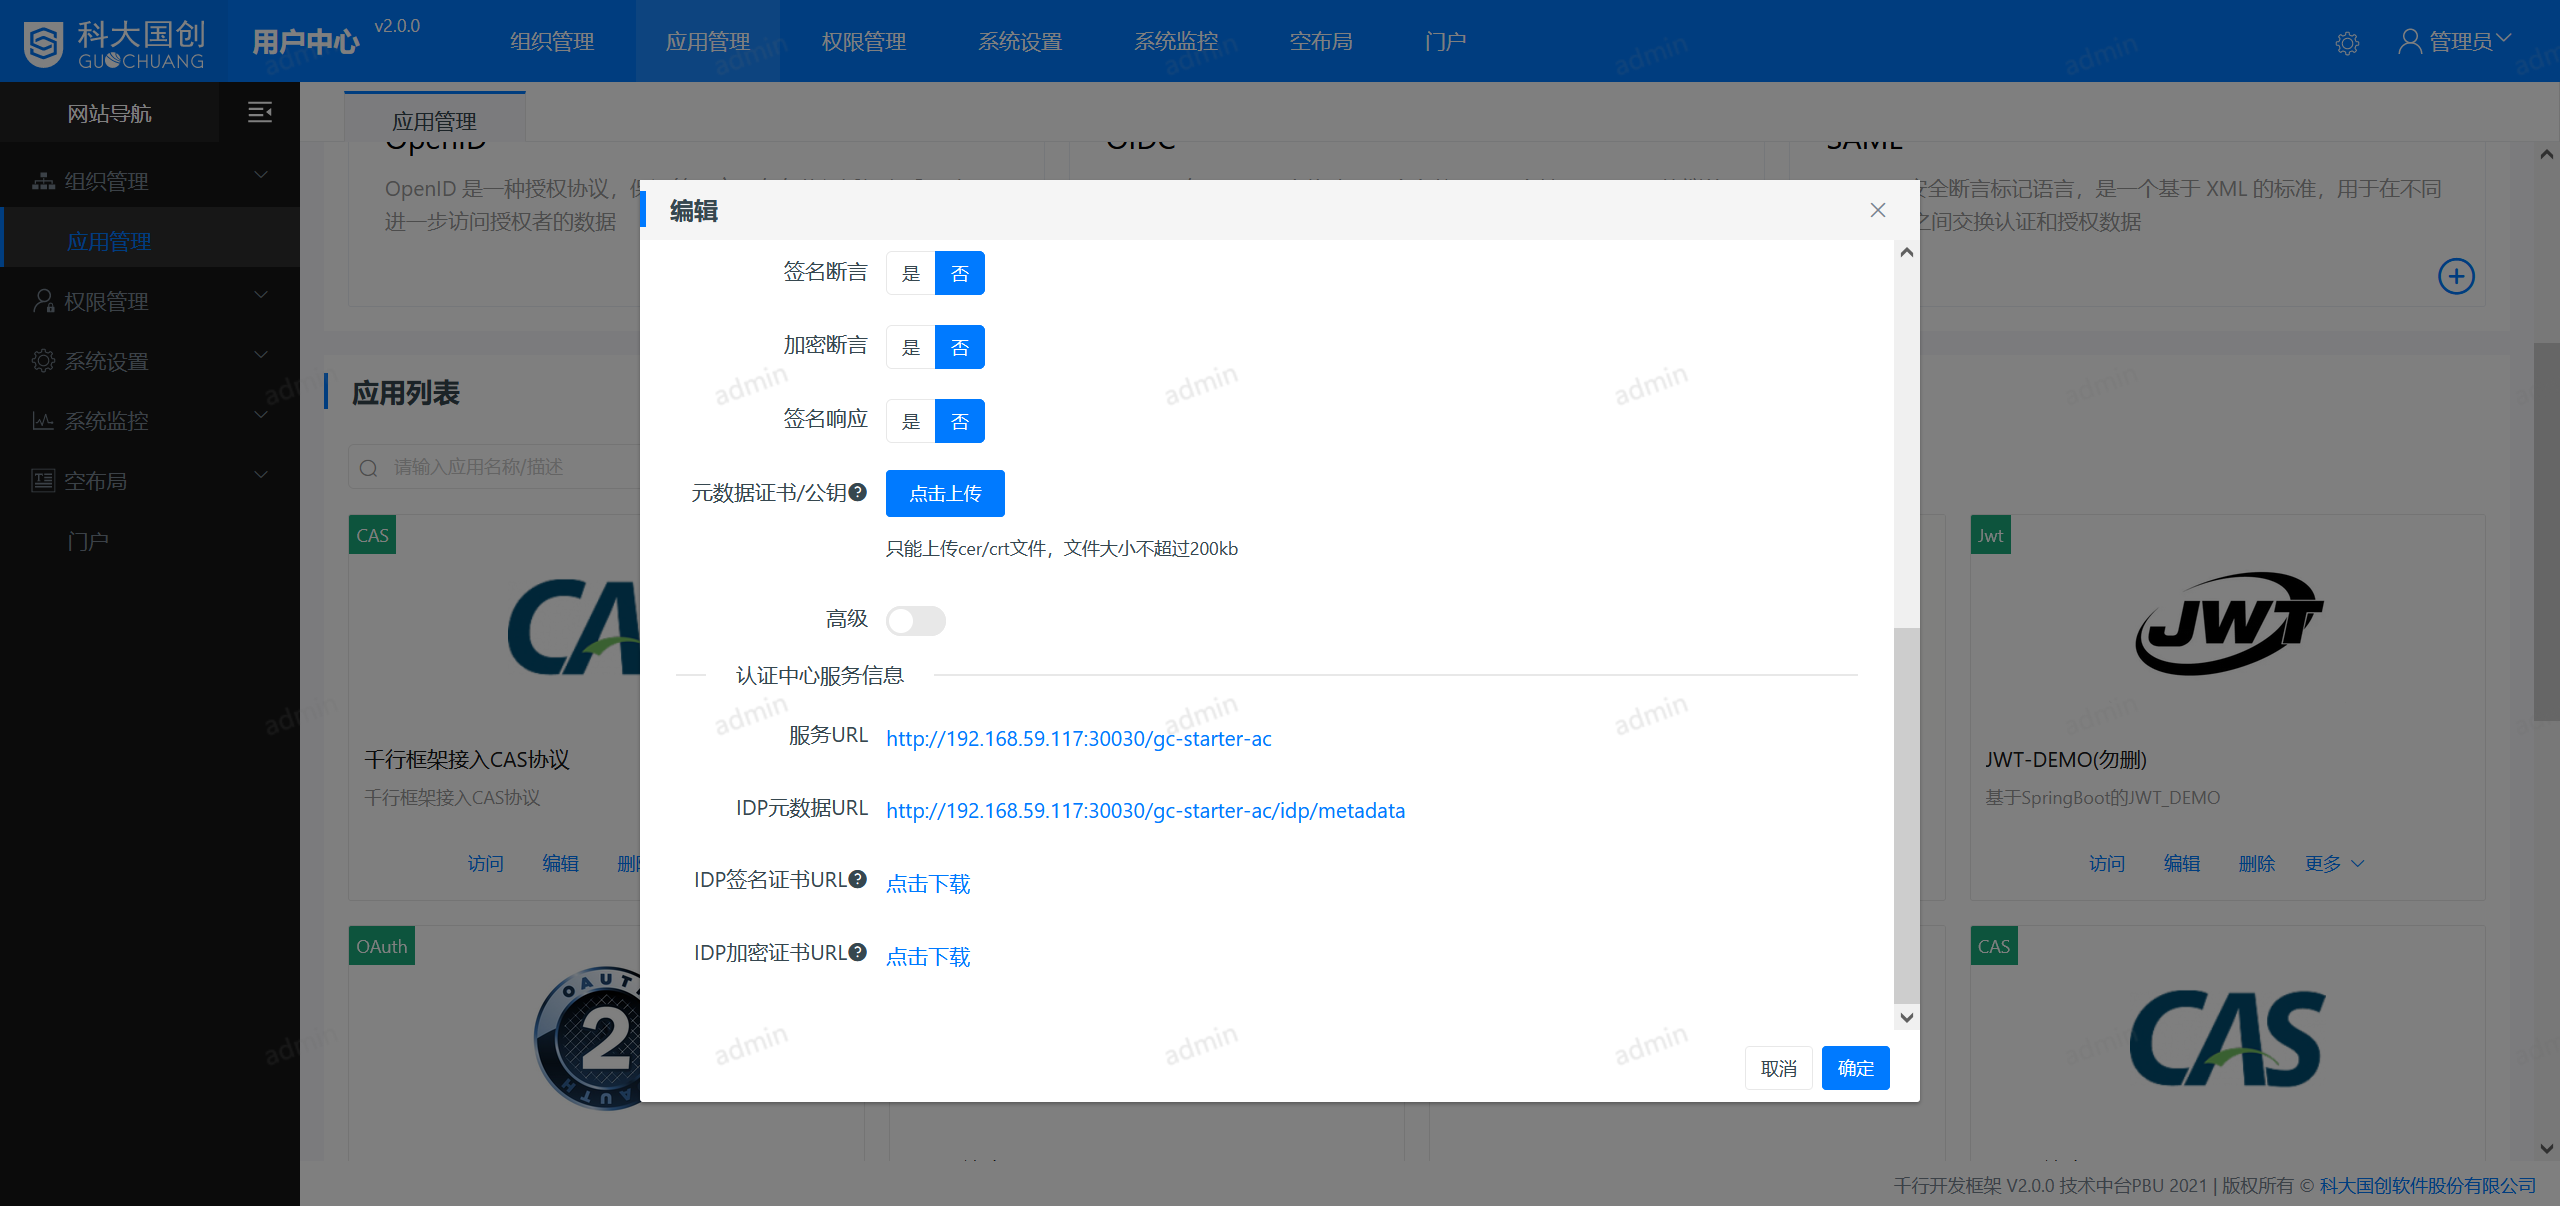The width and height of the screenshot is (2560, 1206).
Task: Close the 编辑 dialog with X icon
Action: [x=1877, y=210]
